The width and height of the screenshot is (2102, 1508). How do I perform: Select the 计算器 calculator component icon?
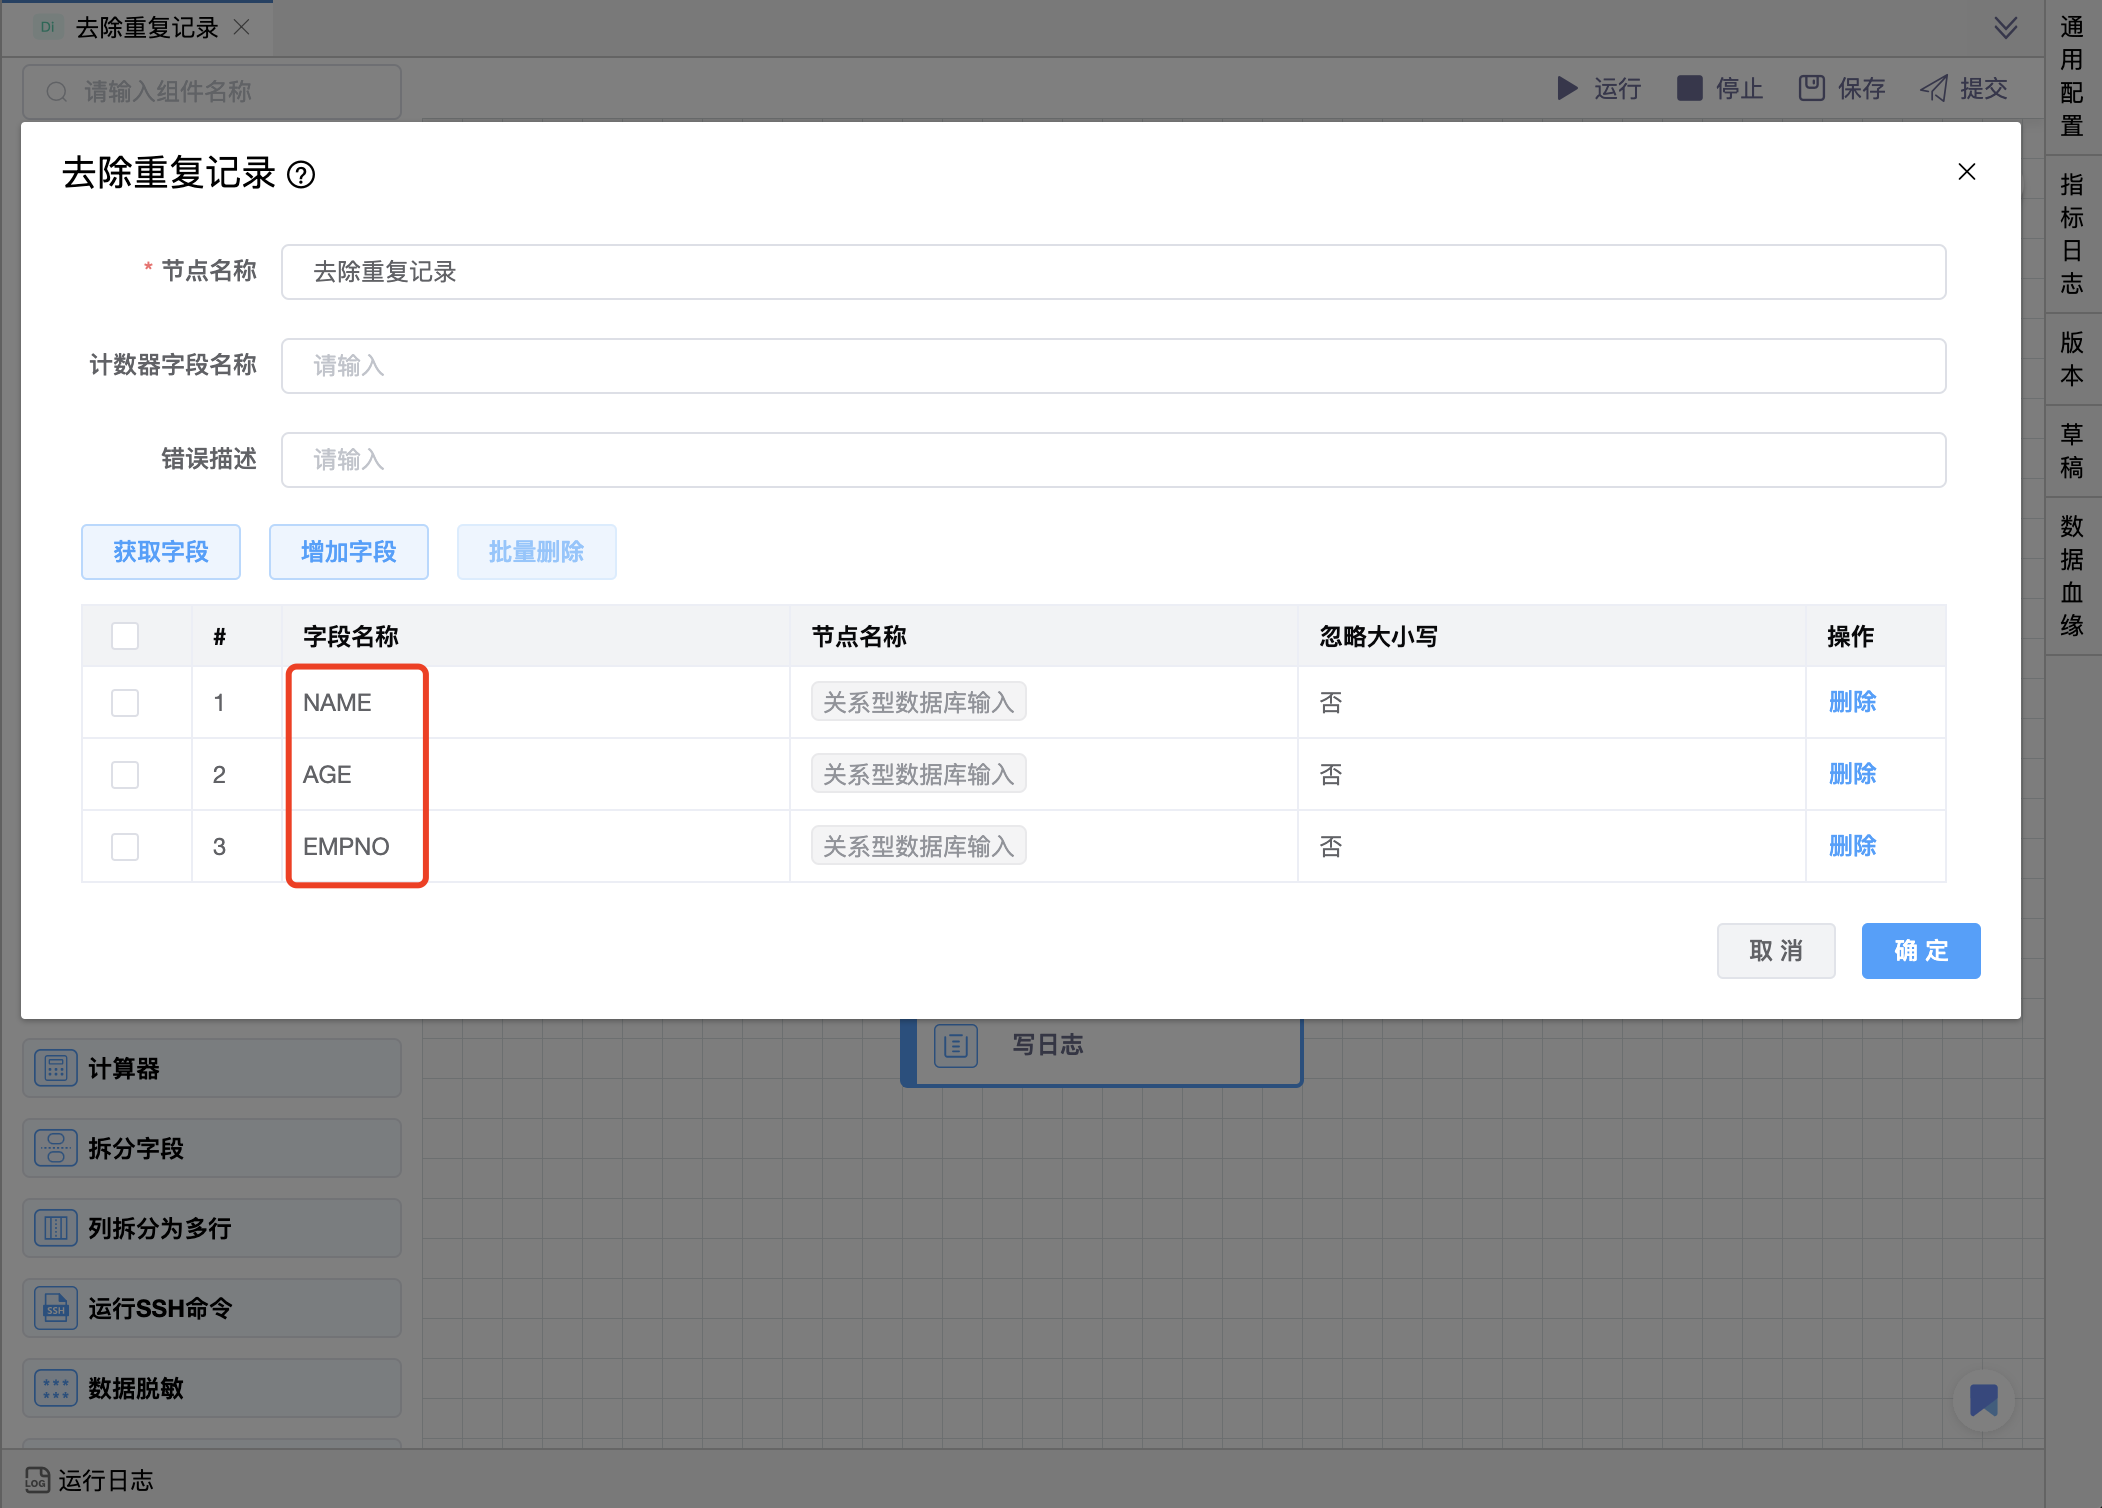(x=56, y=1068)
